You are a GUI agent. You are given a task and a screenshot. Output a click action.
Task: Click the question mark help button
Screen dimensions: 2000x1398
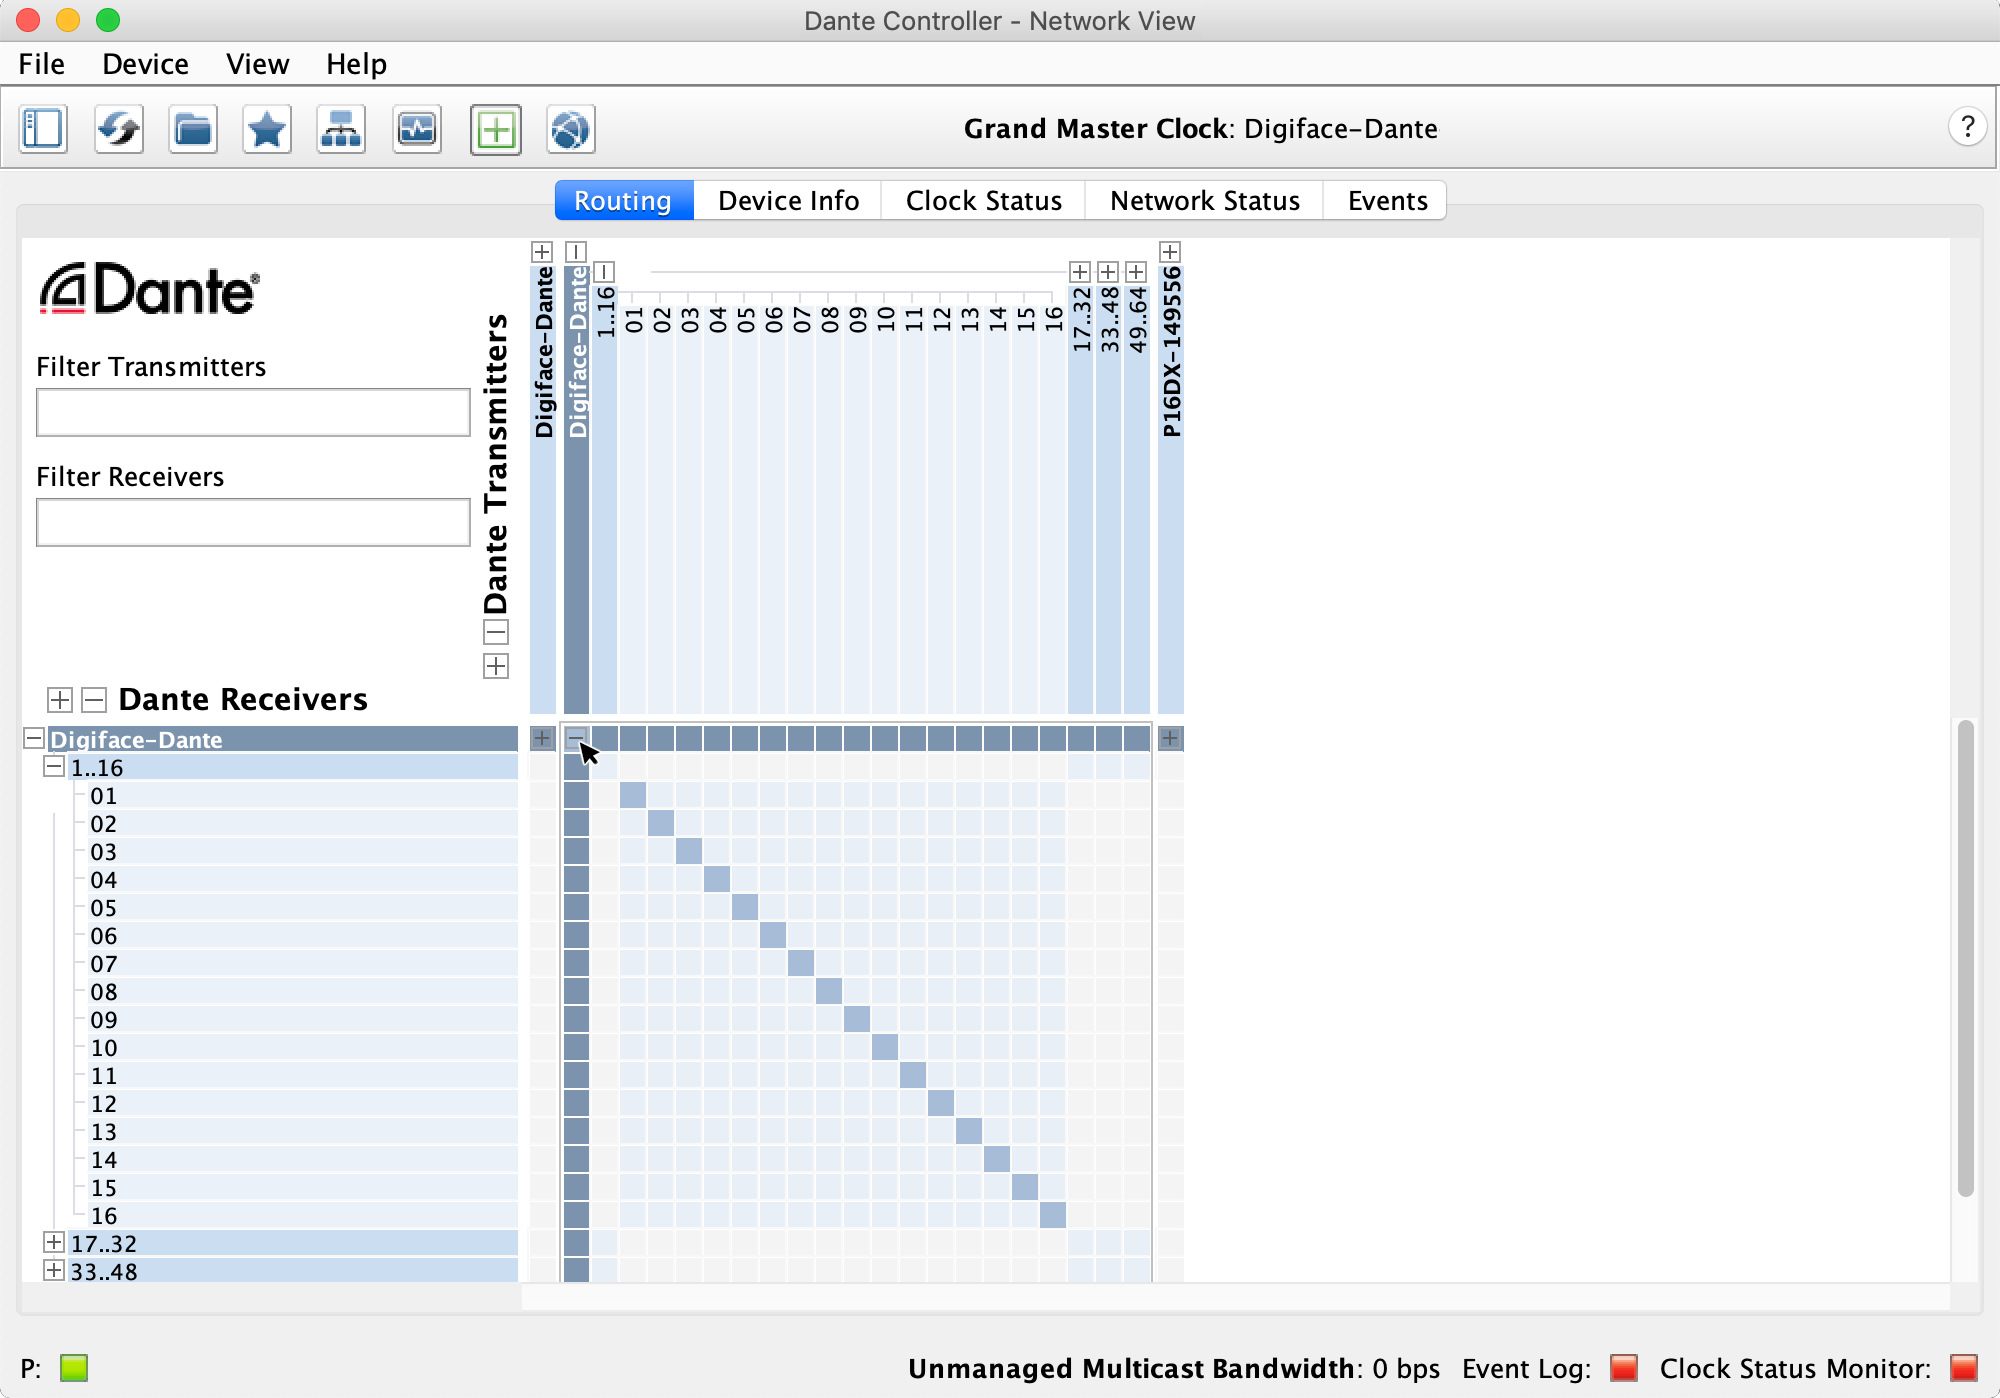tap(1966, 127)
